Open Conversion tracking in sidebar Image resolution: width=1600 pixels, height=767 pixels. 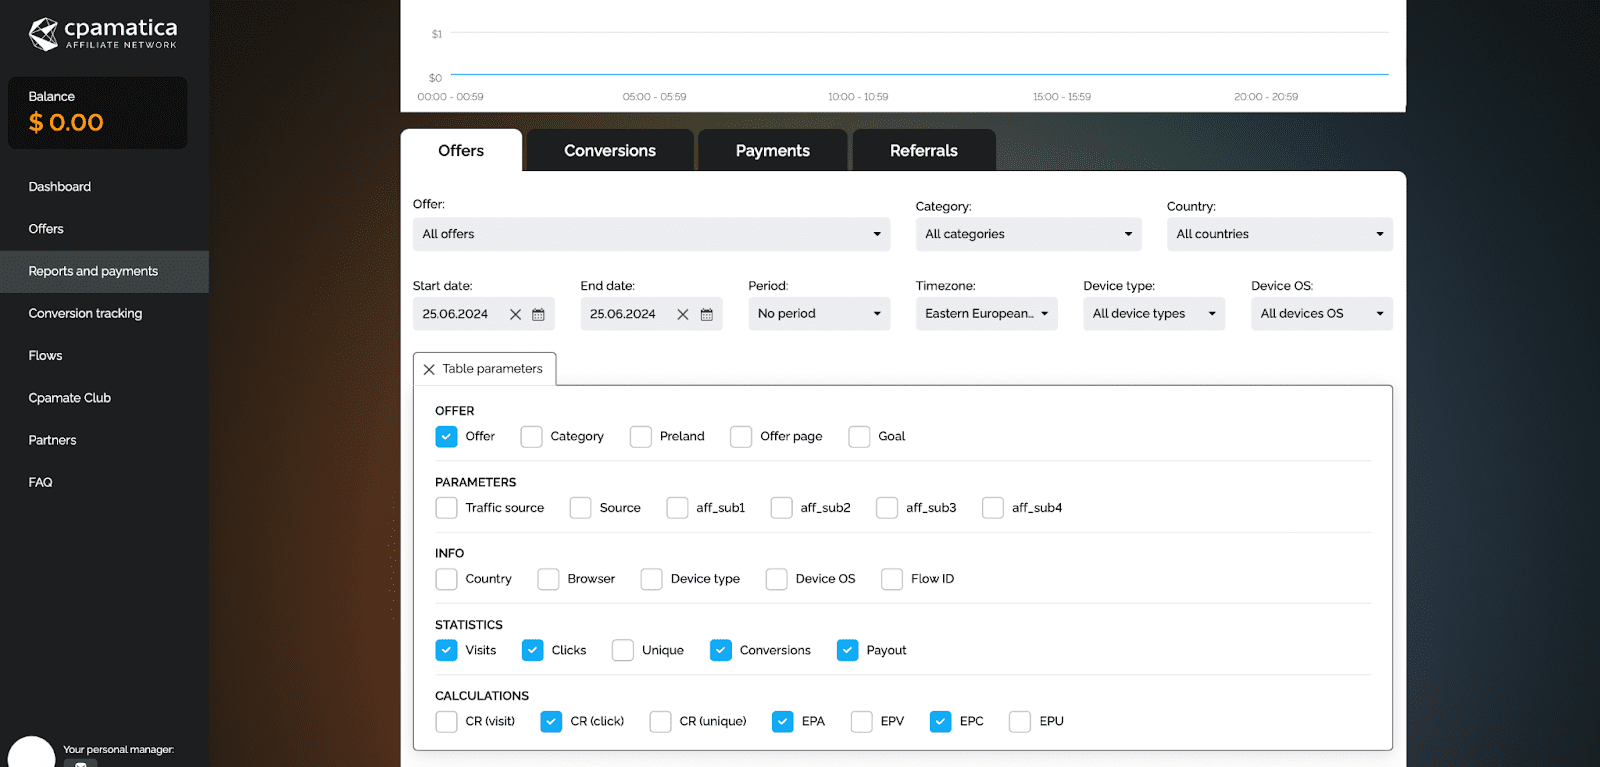pos(85,313)
